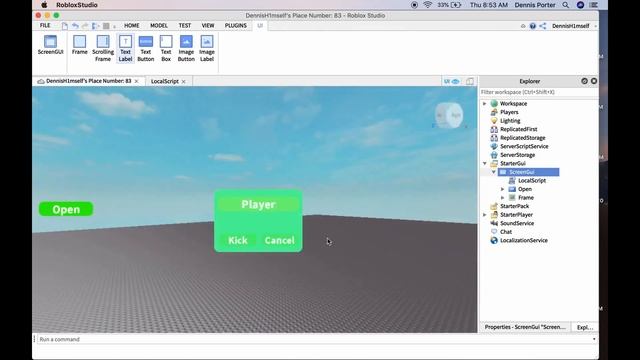
Task: Expand the Workspace tree node
Action: click(485, 104)
